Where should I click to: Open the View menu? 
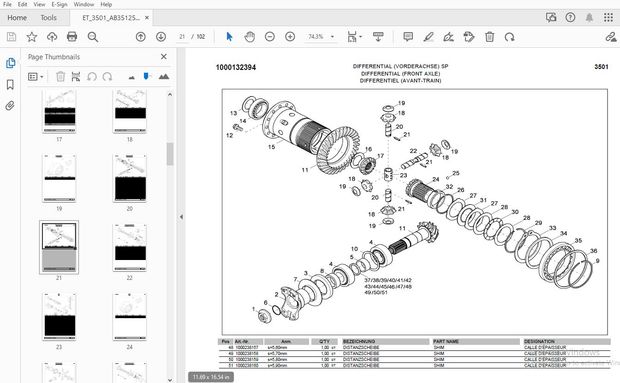pos(39,4)
